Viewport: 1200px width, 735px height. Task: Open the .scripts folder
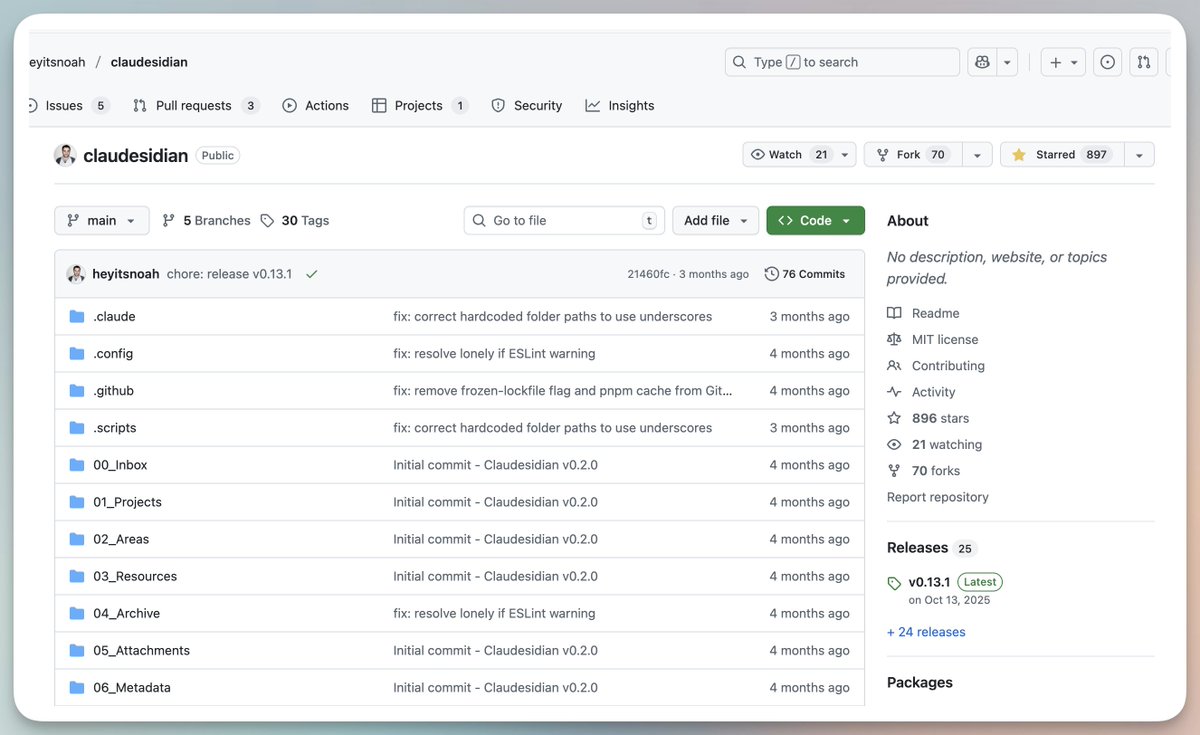click(115, 428)
